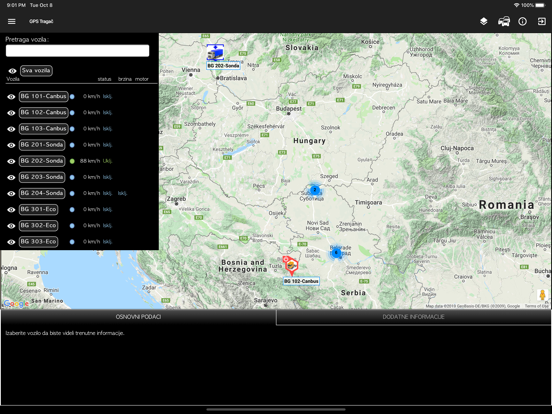Open the map layers icon
This screenshot has width=552, height=414.
484,21
